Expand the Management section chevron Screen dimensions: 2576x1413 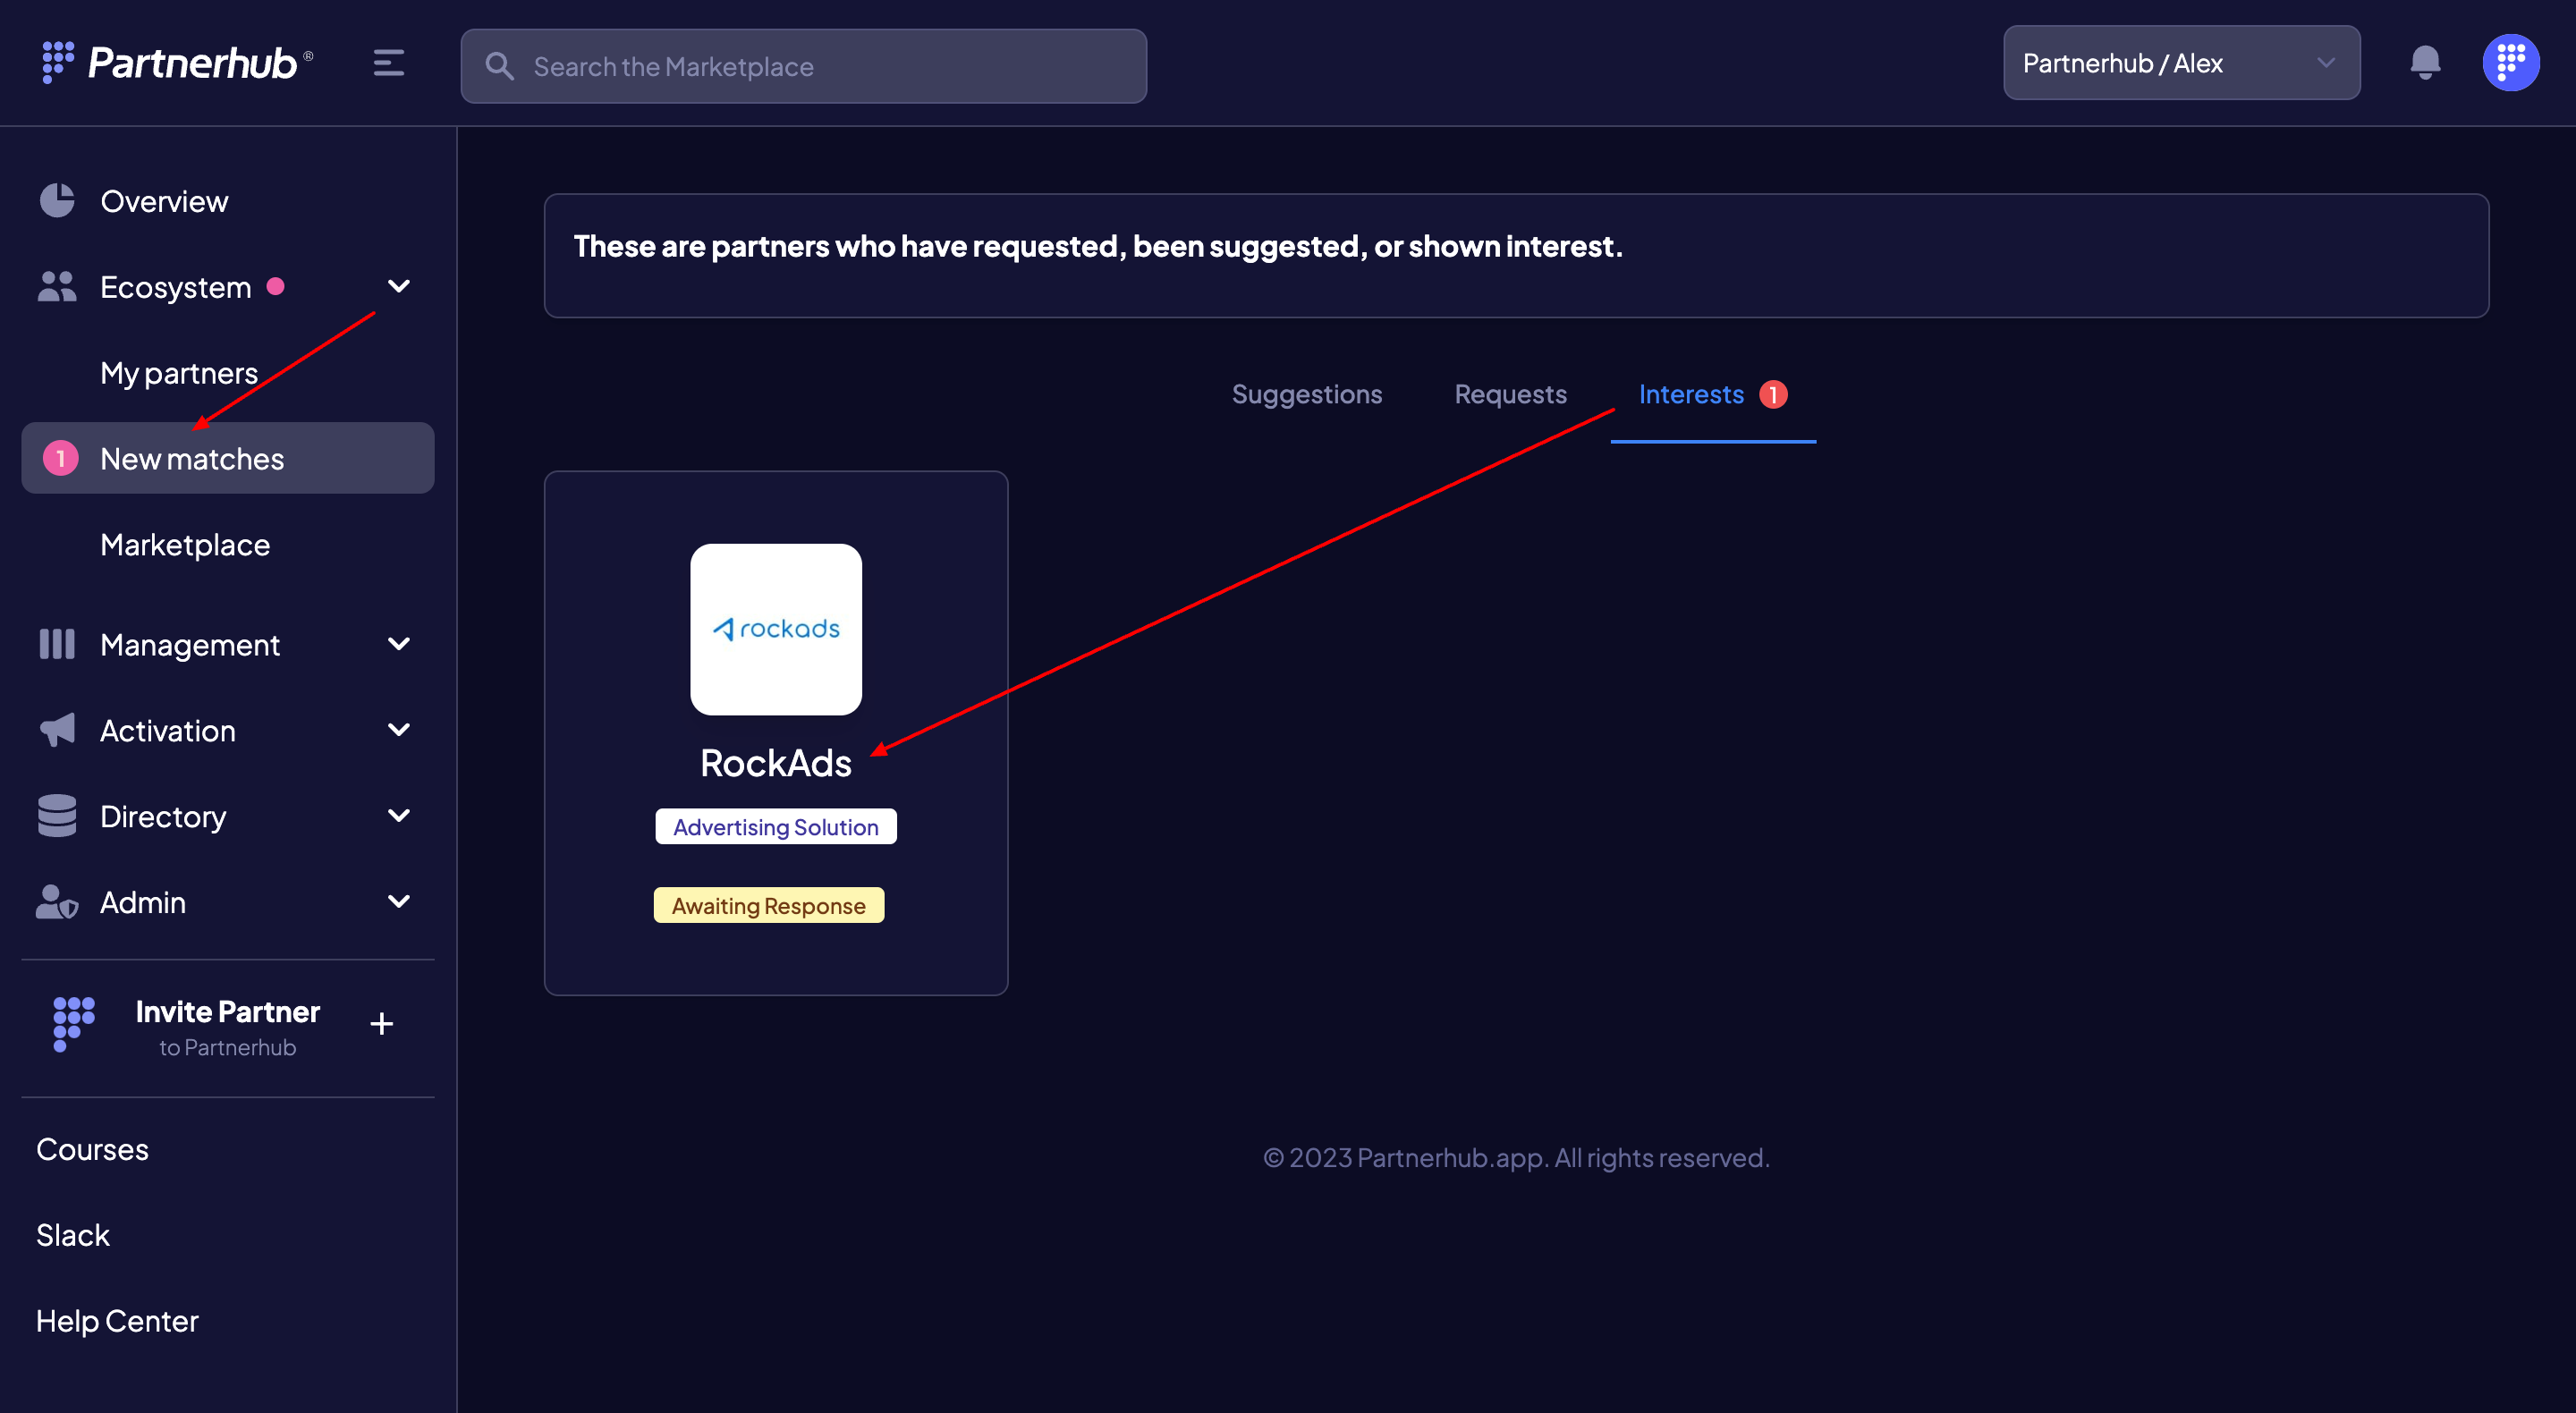[x=398, y=644]
